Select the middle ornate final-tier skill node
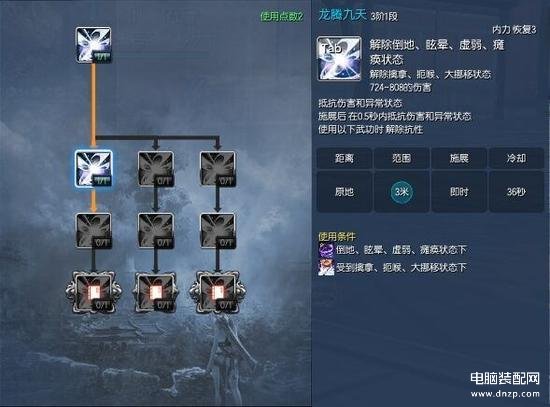Screen dimensions: 550x407 click(155, 292)
